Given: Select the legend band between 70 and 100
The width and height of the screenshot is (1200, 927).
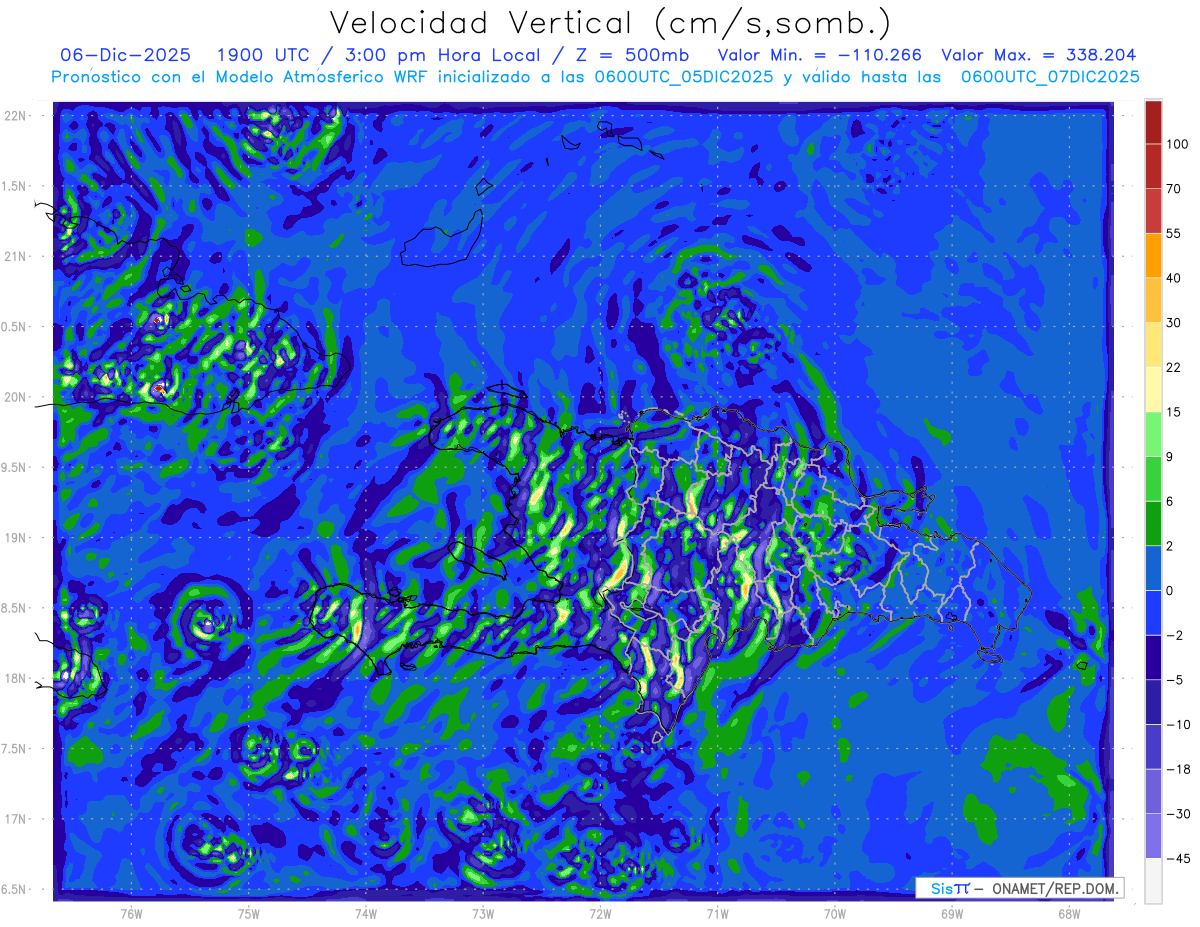Looking at the screenshot, I should point(1153,166).
